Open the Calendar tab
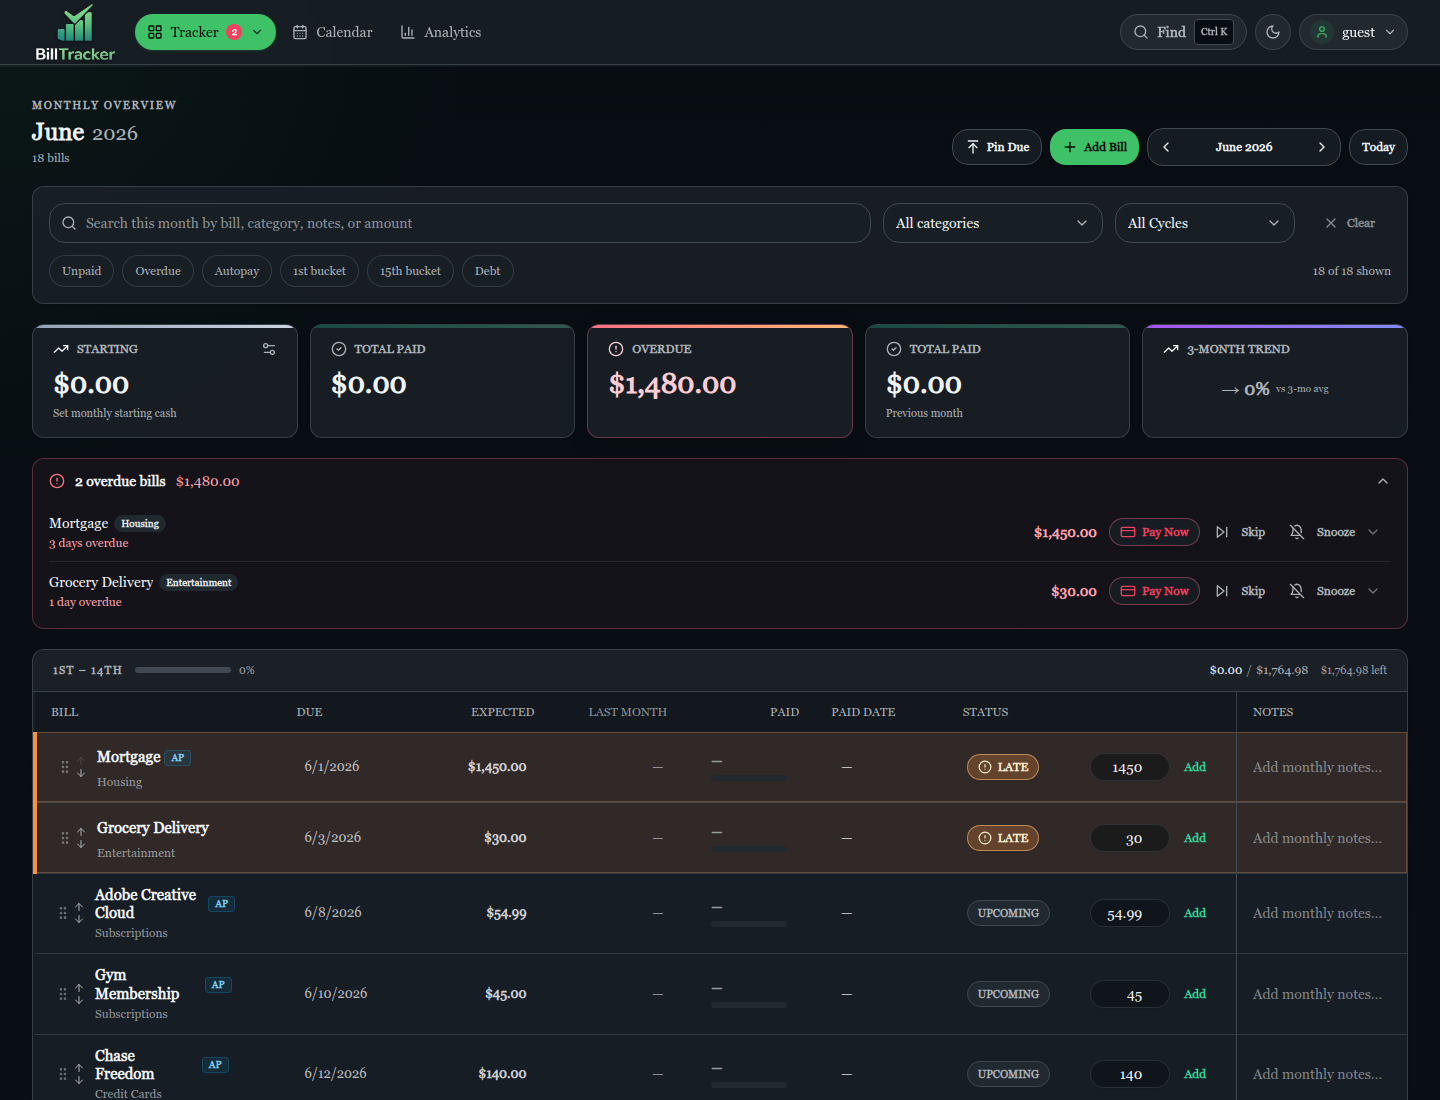This screenshot has height=1100, width=1440. coord(333,32)
